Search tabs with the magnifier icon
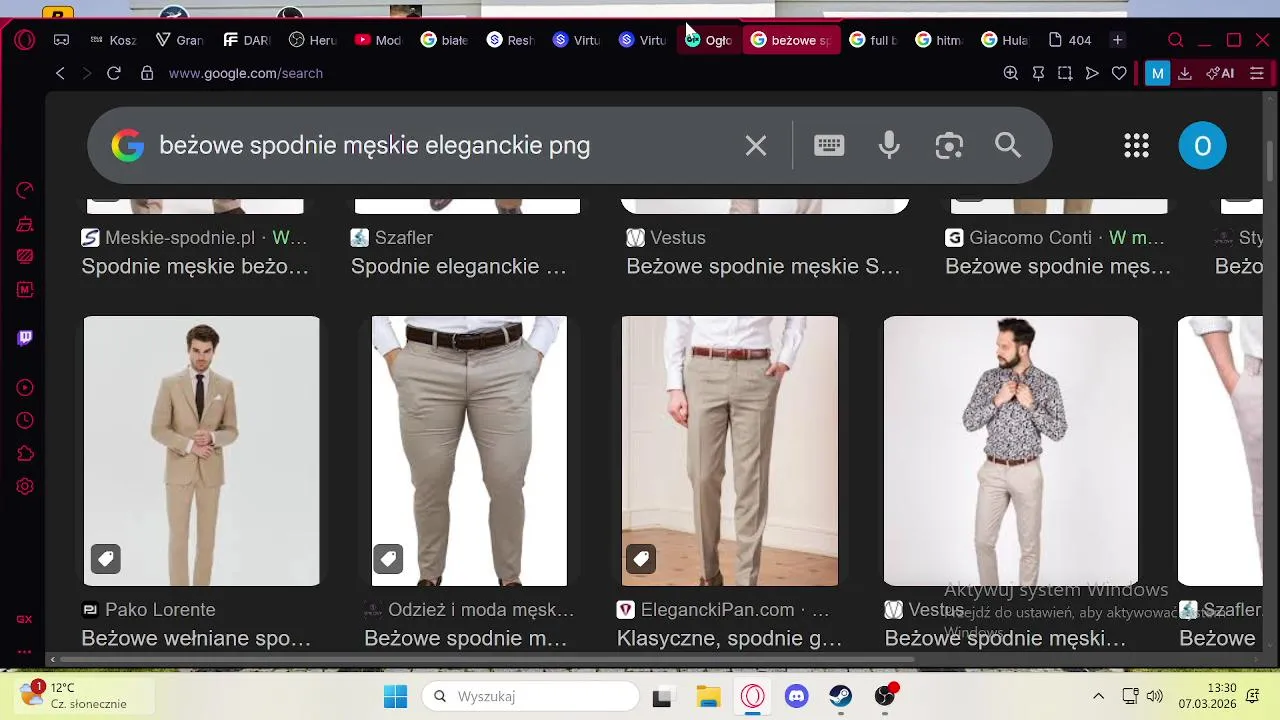 point(1176,40)
